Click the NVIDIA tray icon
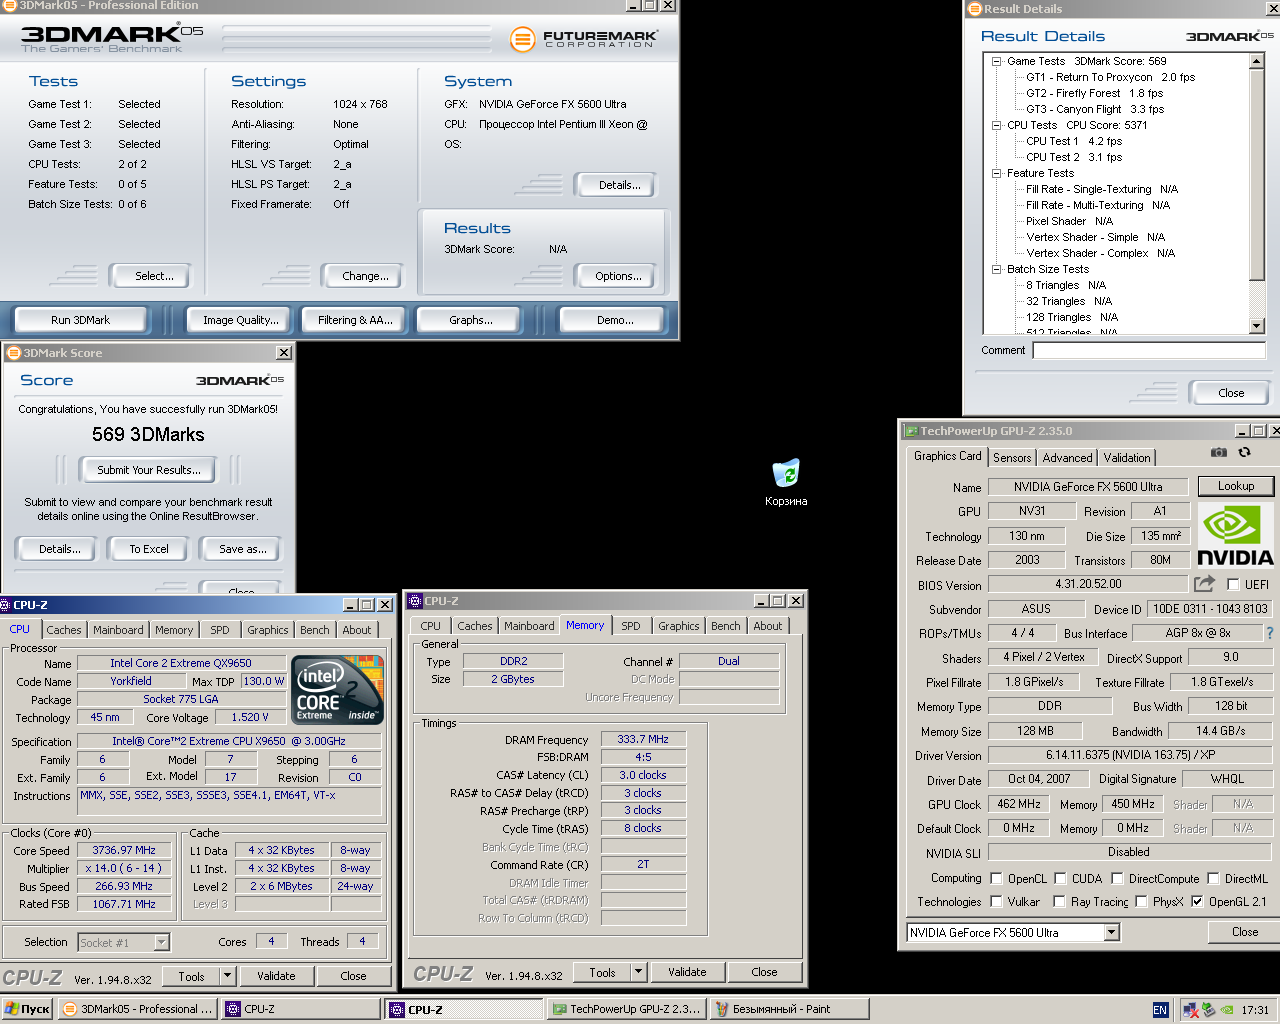Viewport: 1280px width, 1024px height. 1227,1010
